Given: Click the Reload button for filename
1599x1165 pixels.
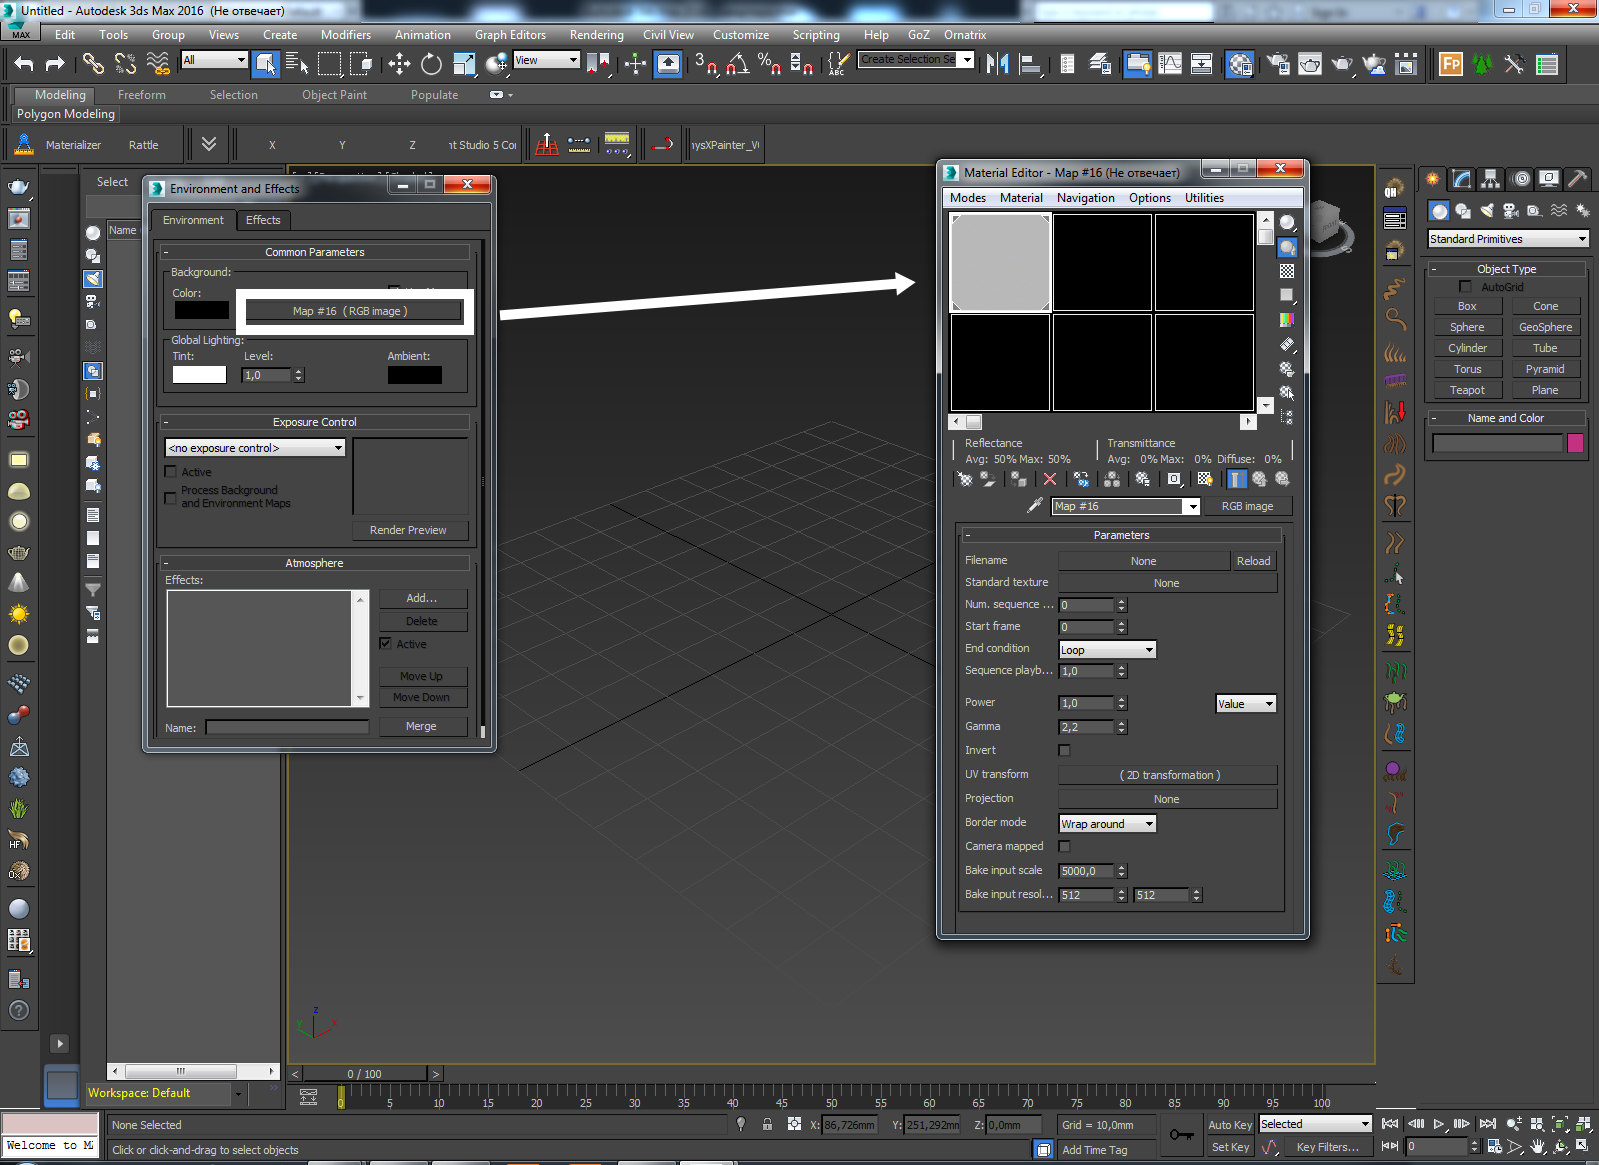Looking at the screenshot, I should [x=1253, y=561].
